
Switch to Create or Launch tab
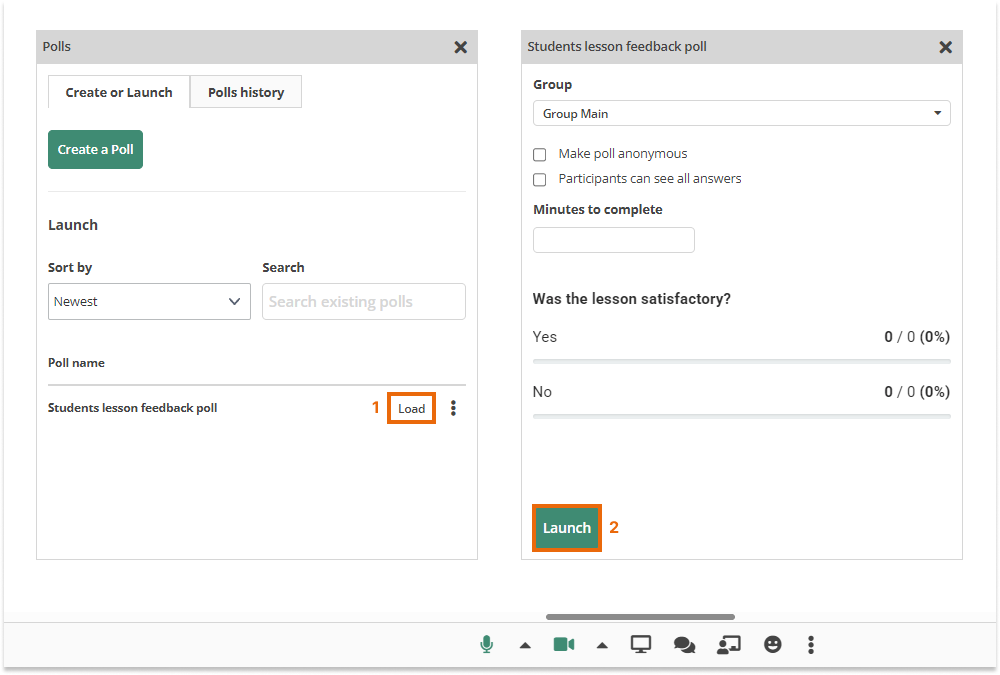coord(119,93)
